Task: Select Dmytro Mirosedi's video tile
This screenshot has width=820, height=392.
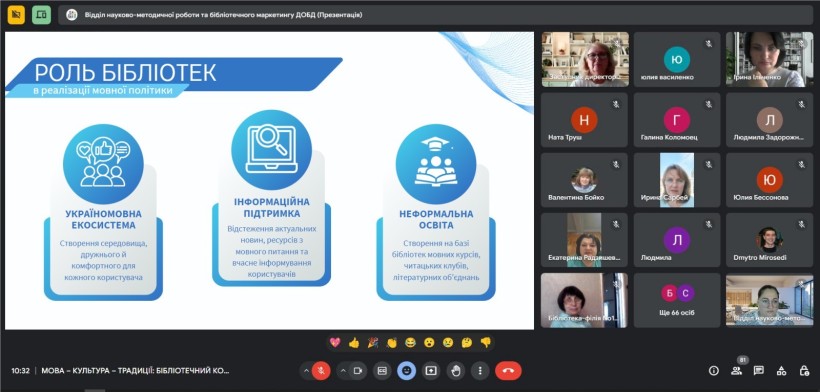Action: point(769,240)
